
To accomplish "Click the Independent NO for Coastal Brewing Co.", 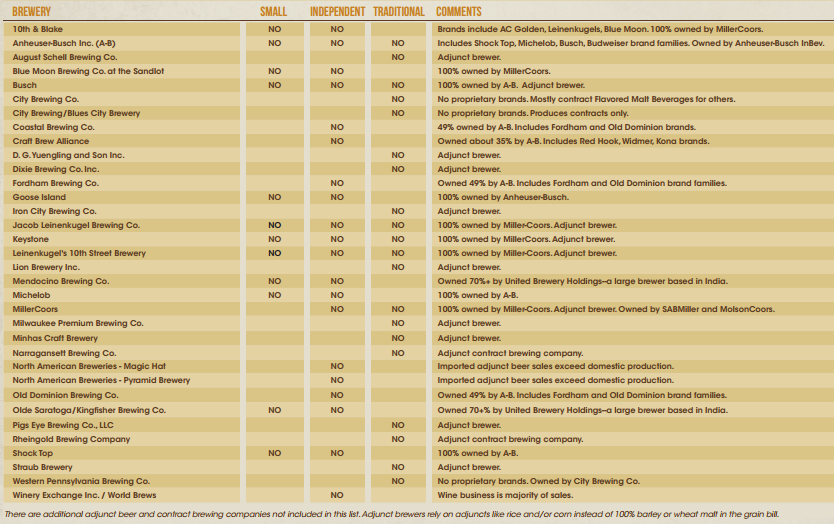I will [x=337, y=128].
